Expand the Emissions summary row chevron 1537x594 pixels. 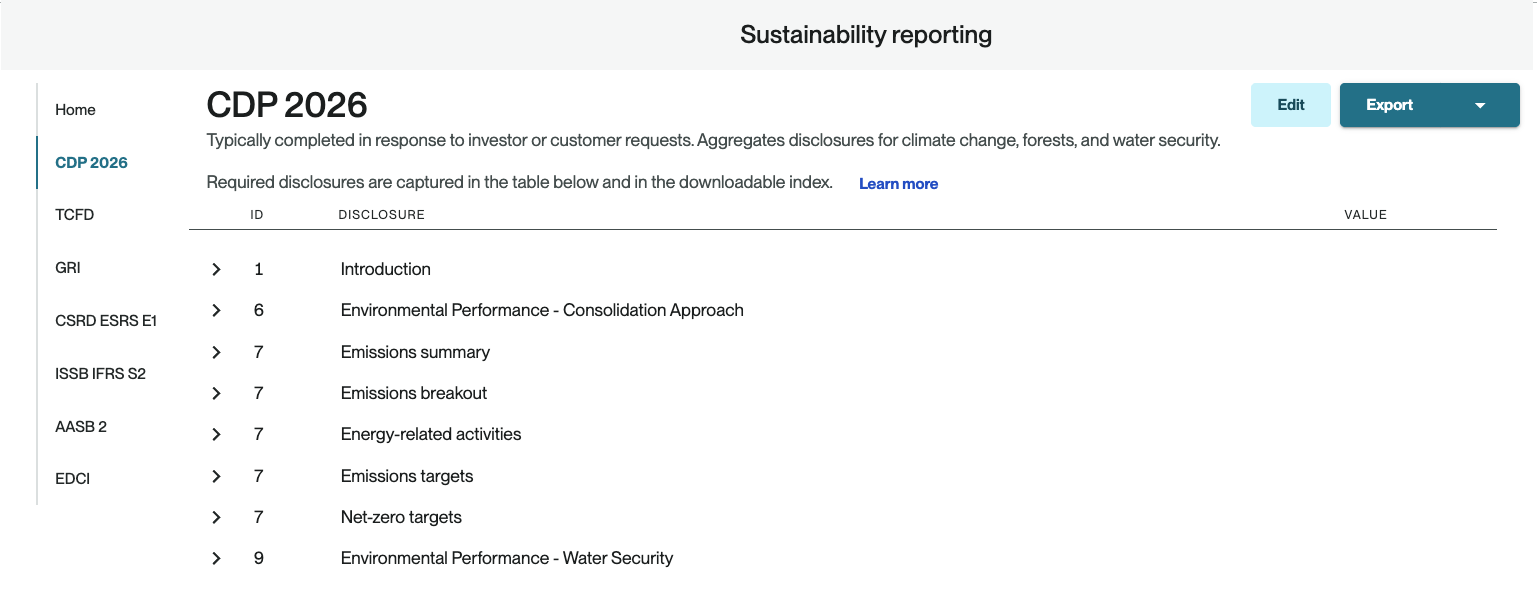216,352
